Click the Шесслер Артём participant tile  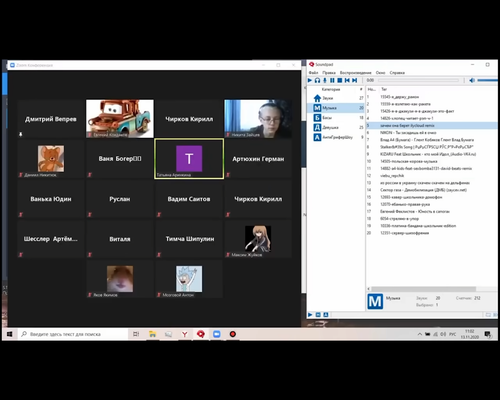[51, 239]
